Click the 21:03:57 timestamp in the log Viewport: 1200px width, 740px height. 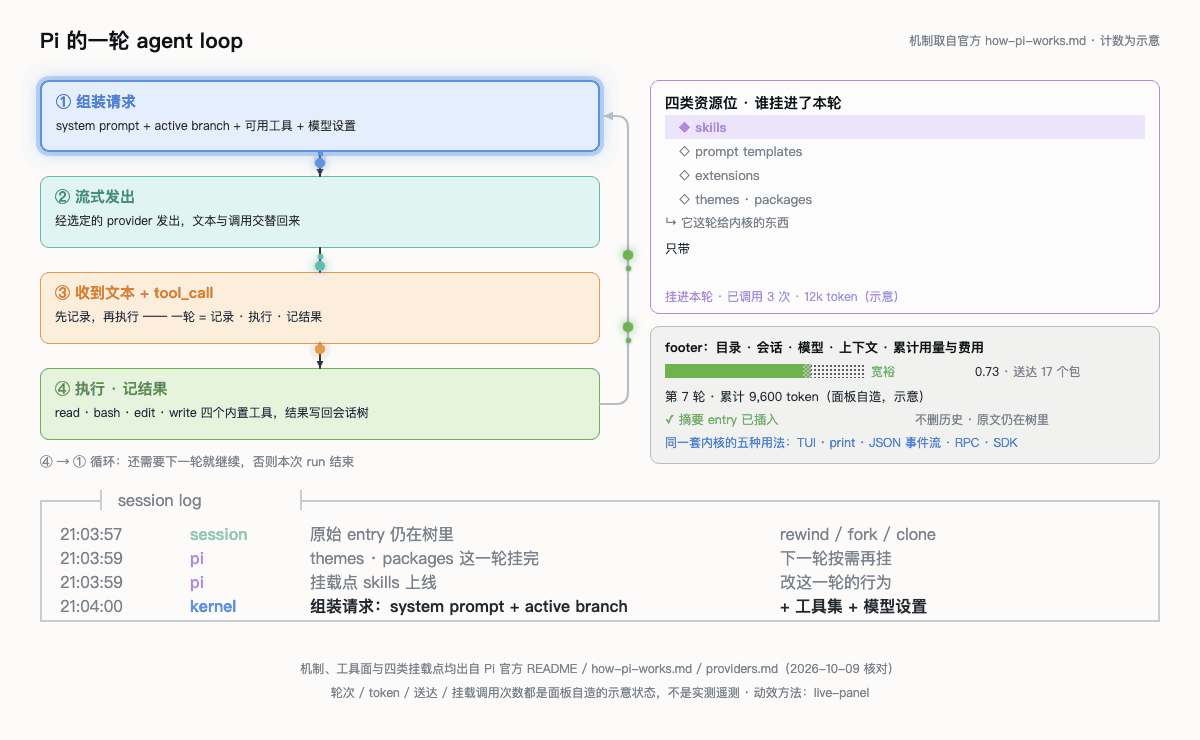pos(91,535)
